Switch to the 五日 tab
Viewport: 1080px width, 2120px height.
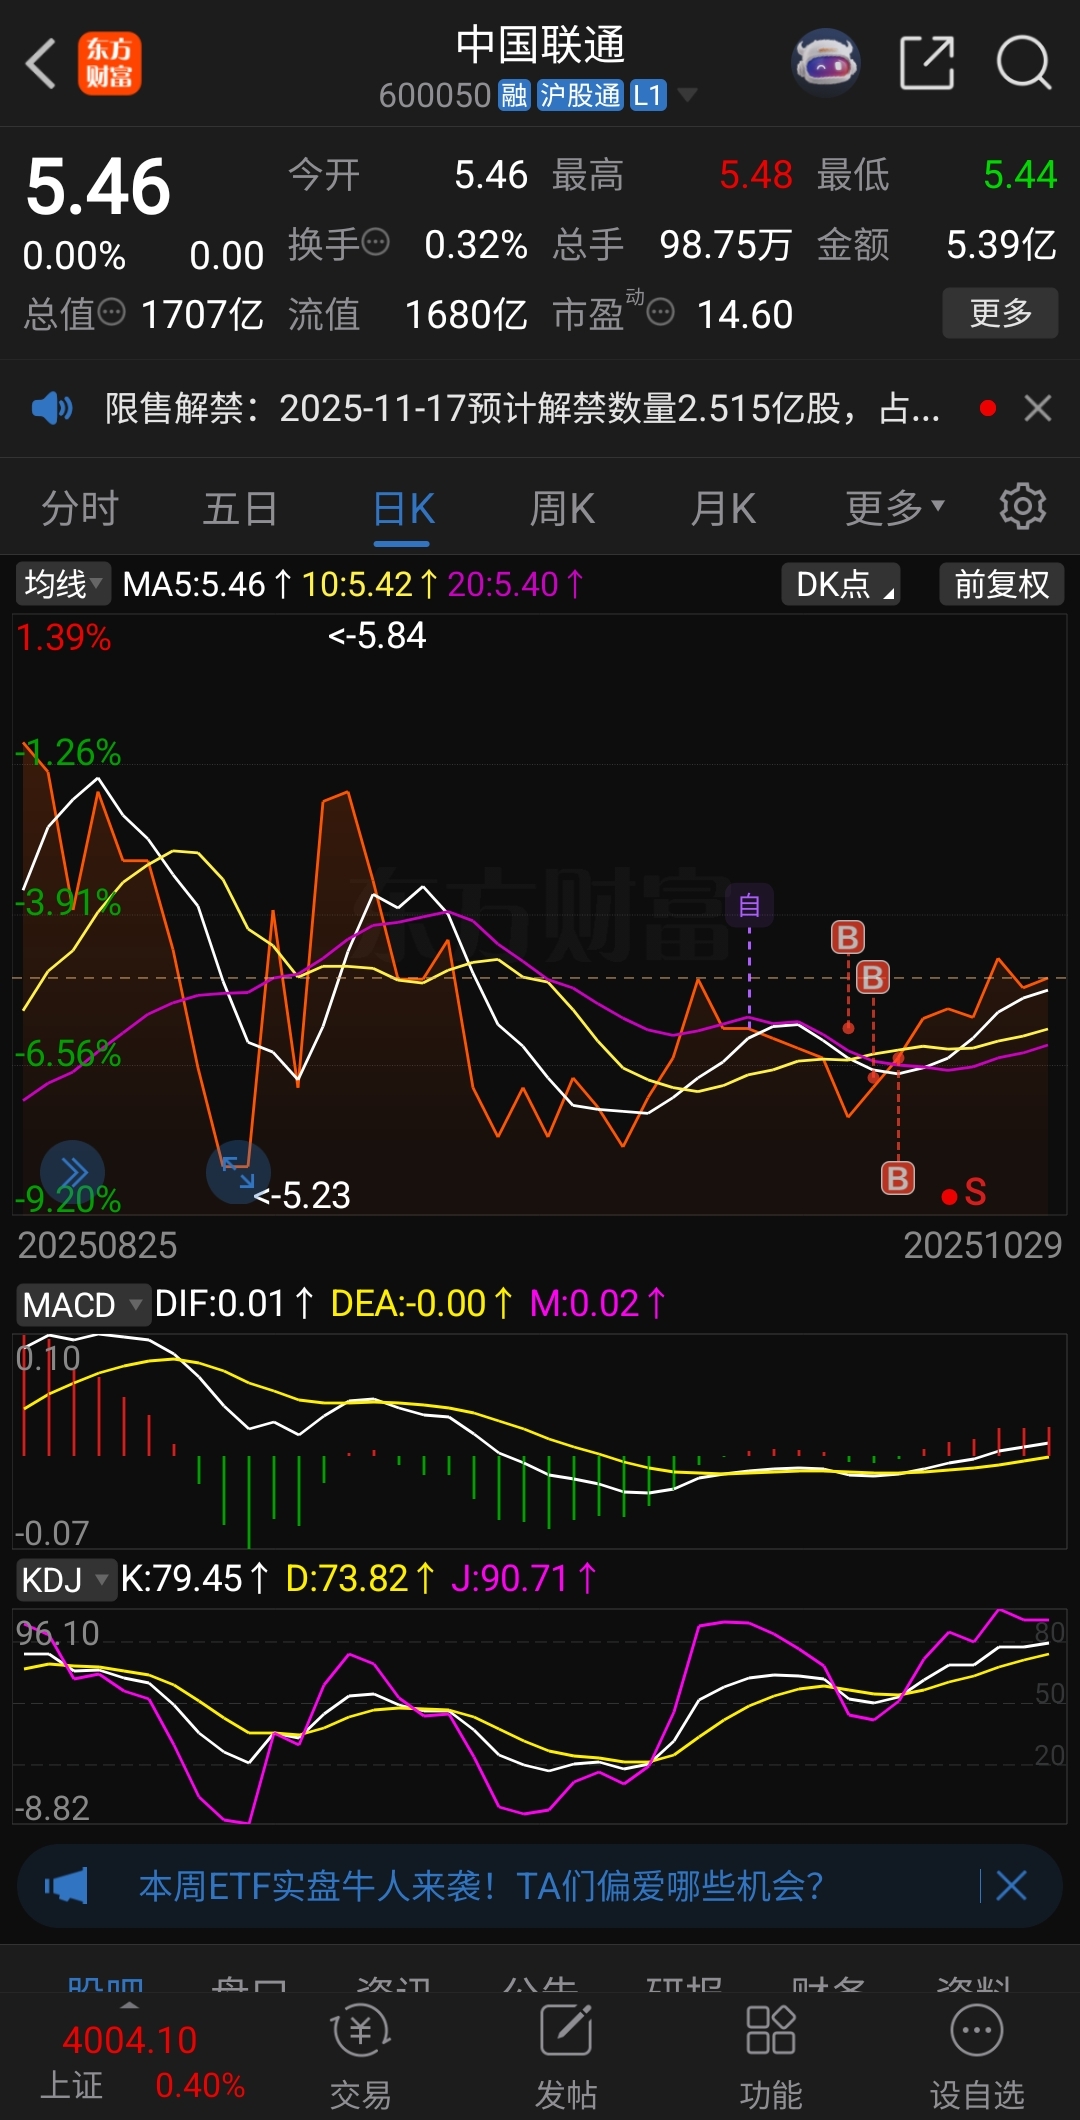click(x=240, y=508)
